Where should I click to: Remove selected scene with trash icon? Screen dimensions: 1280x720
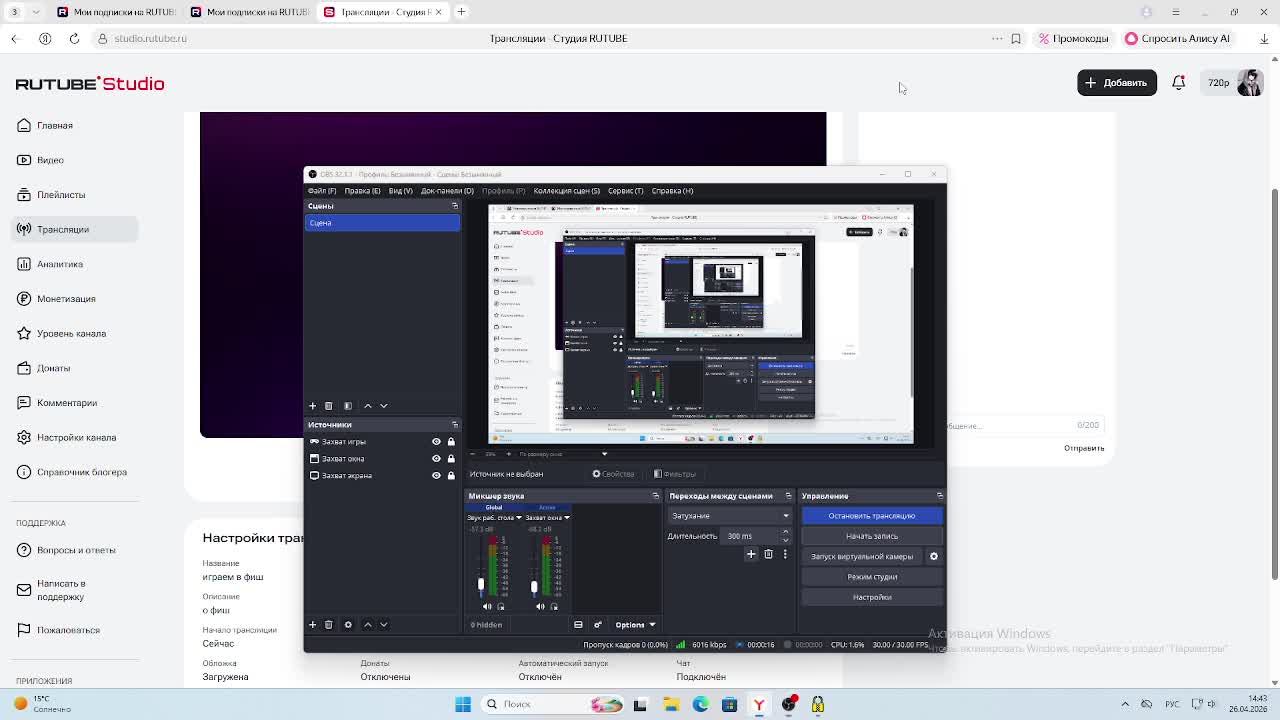click(328, 406)
